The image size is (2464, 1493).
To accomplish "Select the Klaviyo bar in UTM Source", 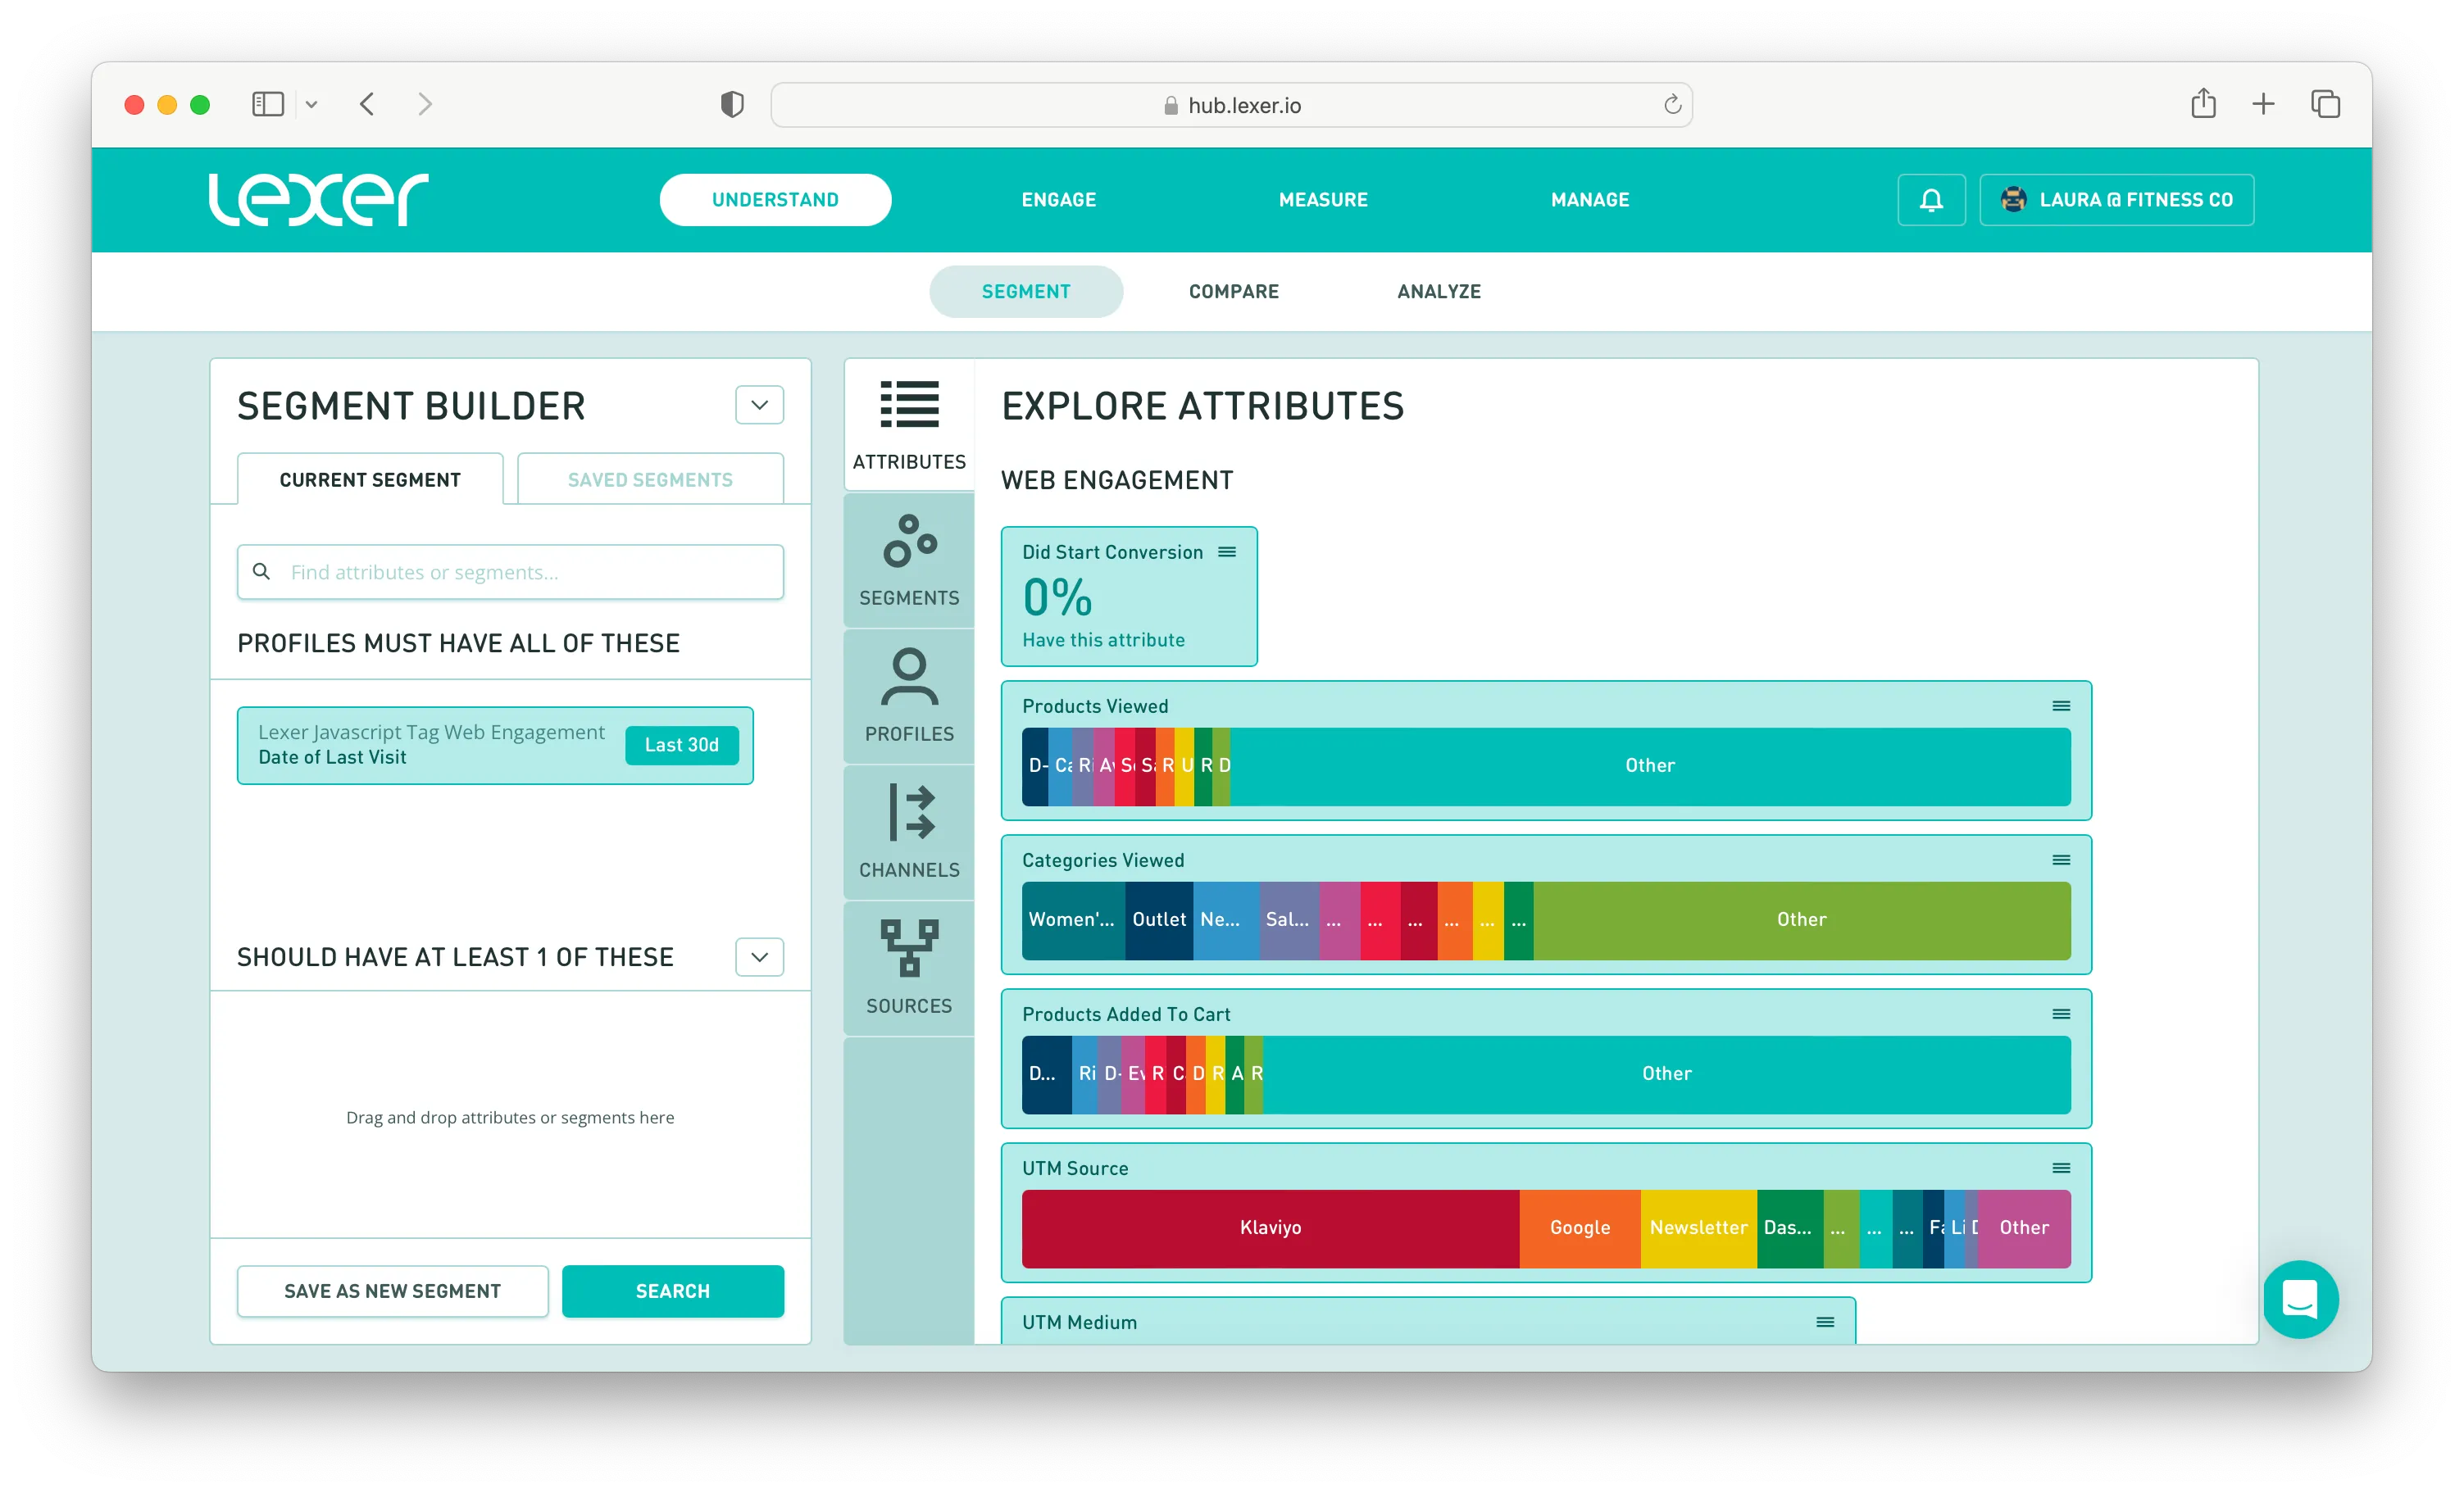I will click(1270, 1228).
